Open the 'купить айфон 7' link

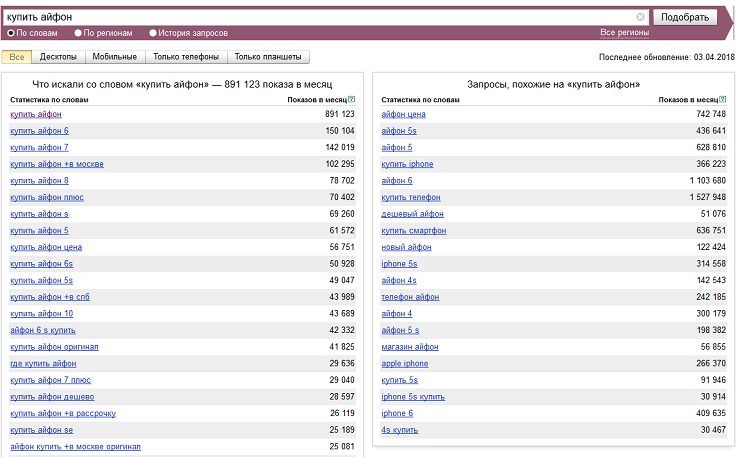pos(39,147)
